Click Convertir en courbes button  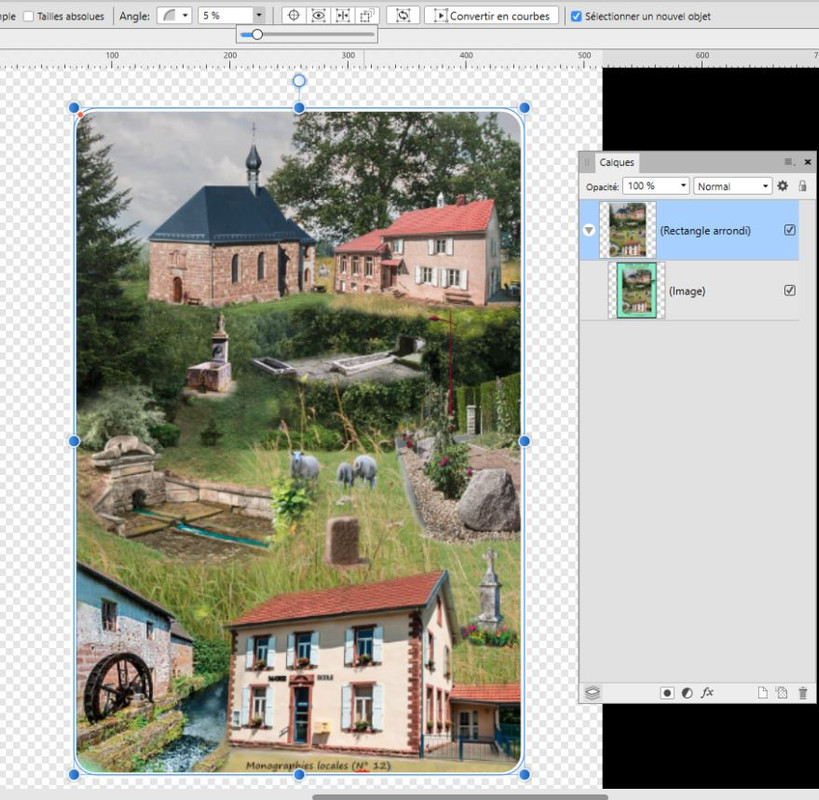[492, 16]
